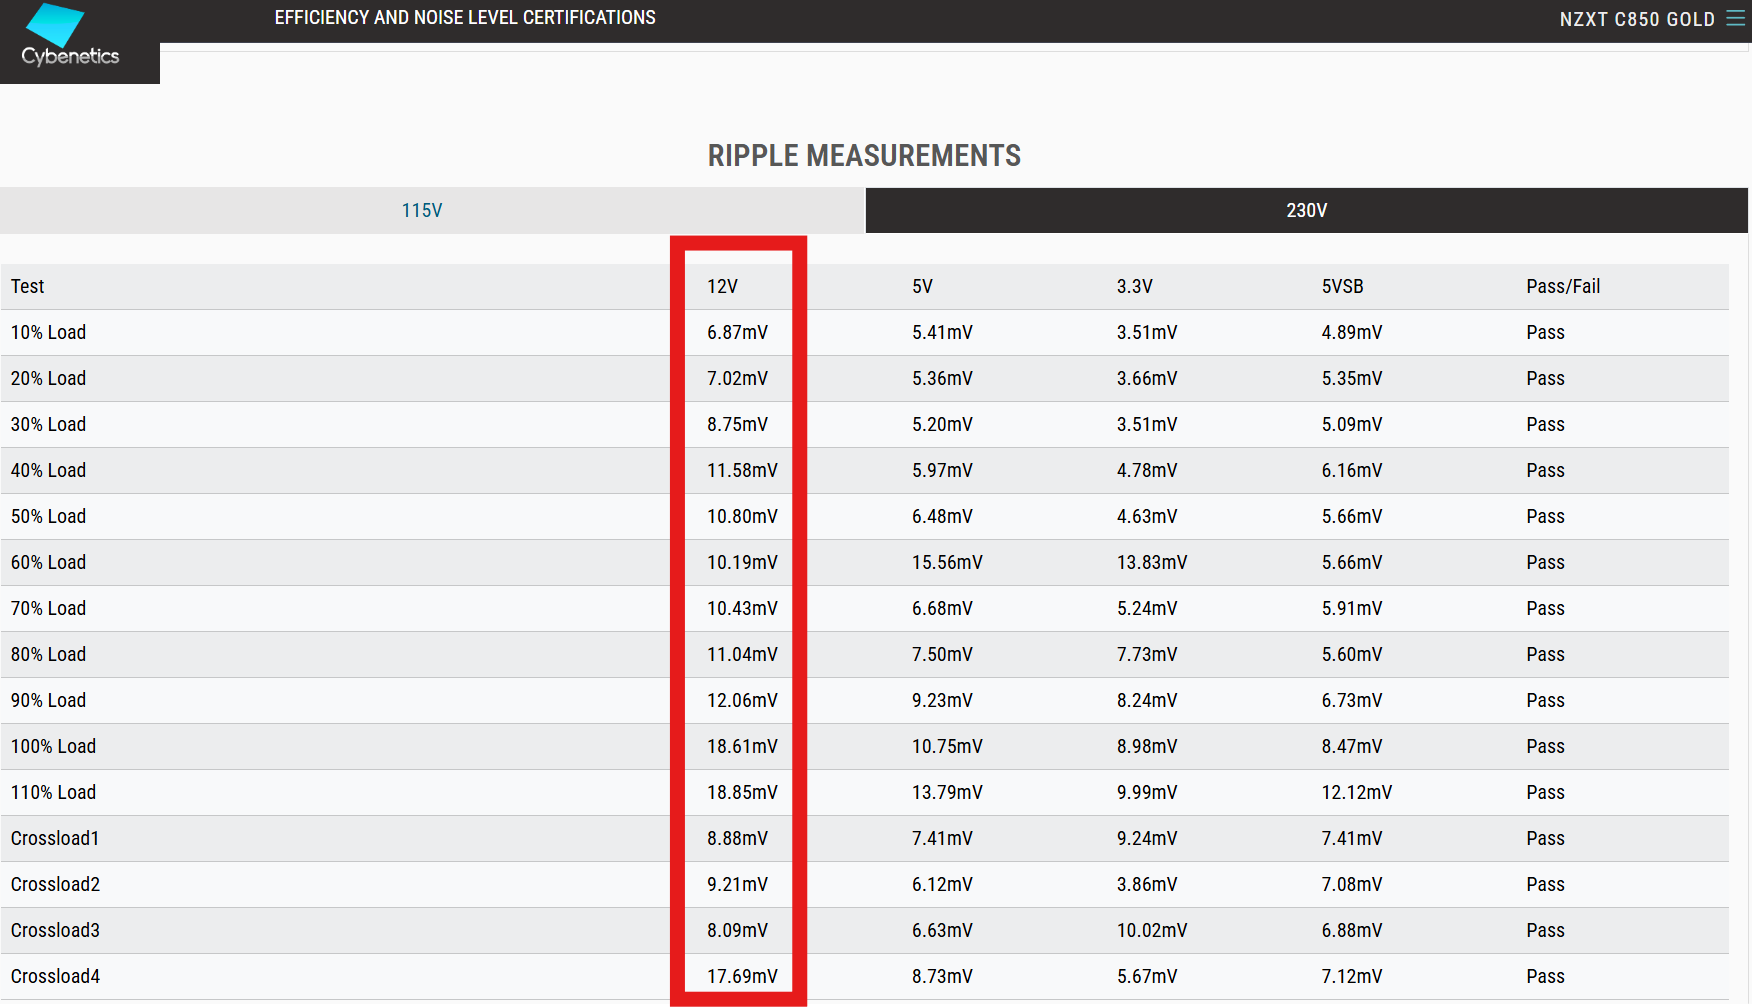Select the 3.3V column header
Screen dimensions: 1752x1008
[x=1135, y=287]
